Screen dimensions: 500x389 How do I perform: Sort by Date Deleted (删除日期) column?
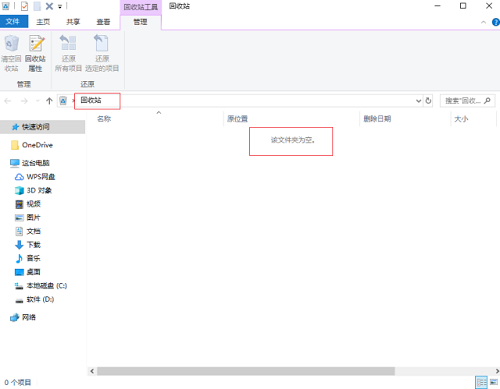pyautogui.click(x=377, y=119)
